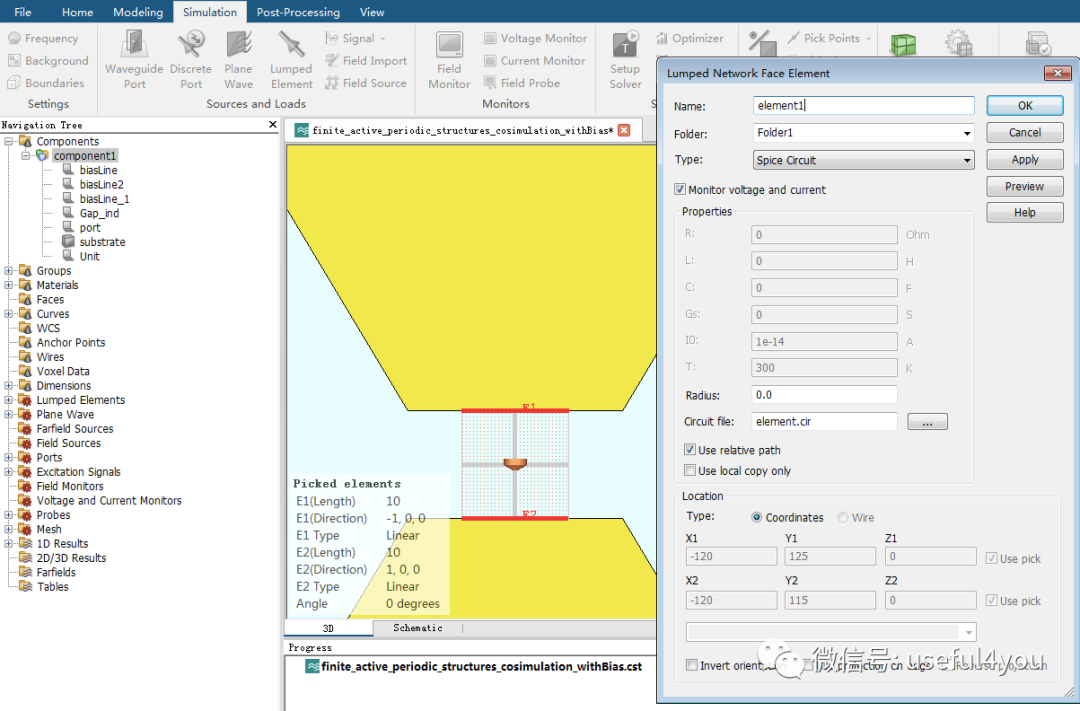
Task: Open the Folder dropdown
Action: point(967,133)
